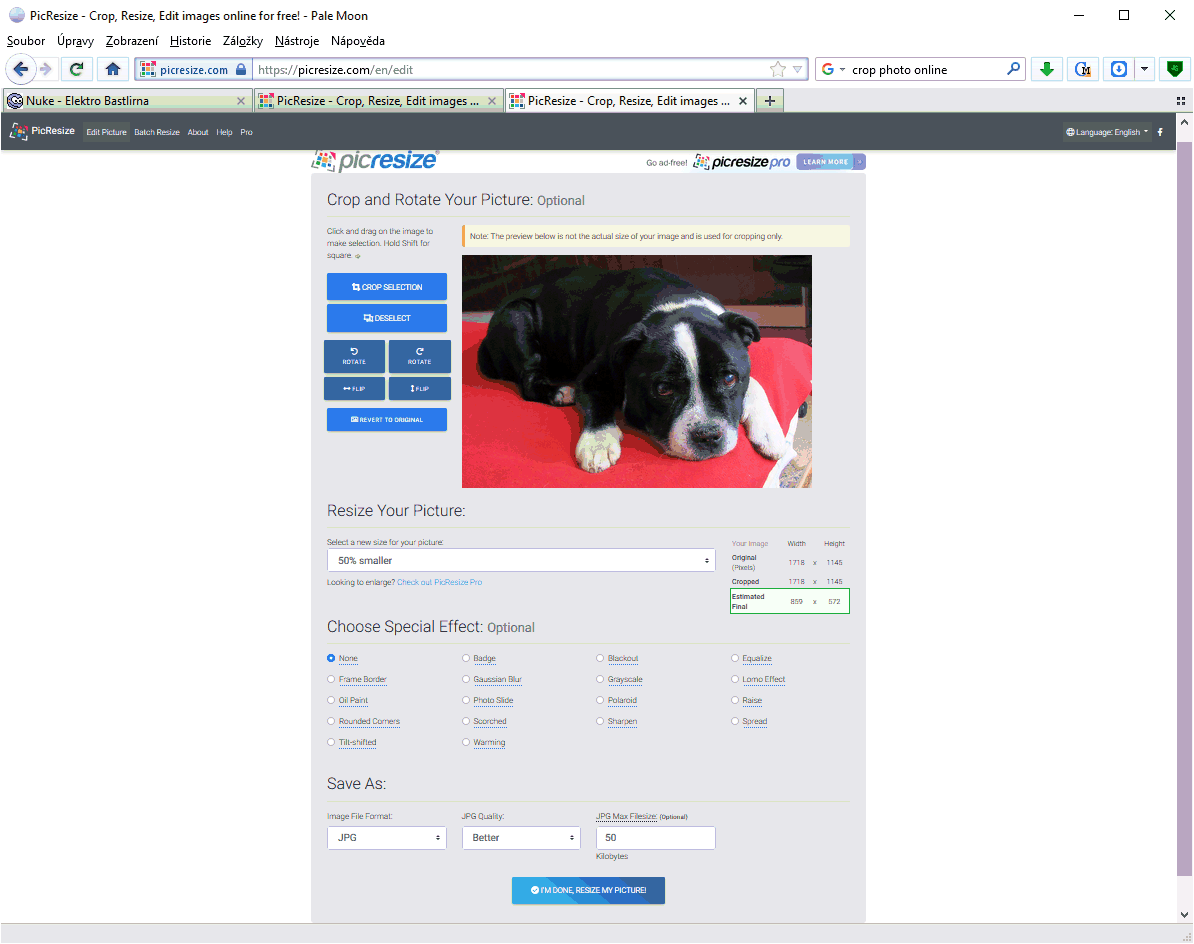
Task: Expand the Image File Format JPG dropdown
Action: pos(386,838)
